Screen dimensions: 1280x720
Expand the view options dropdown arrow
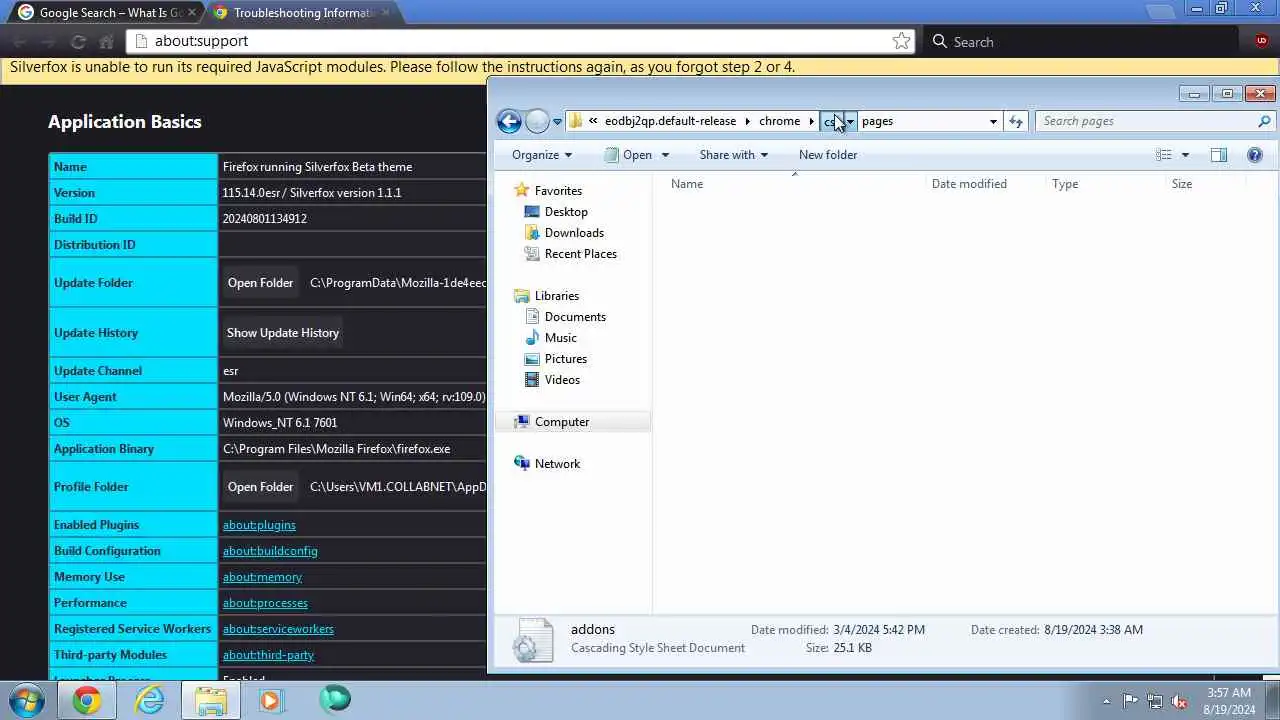click(x=1185, y=155)
